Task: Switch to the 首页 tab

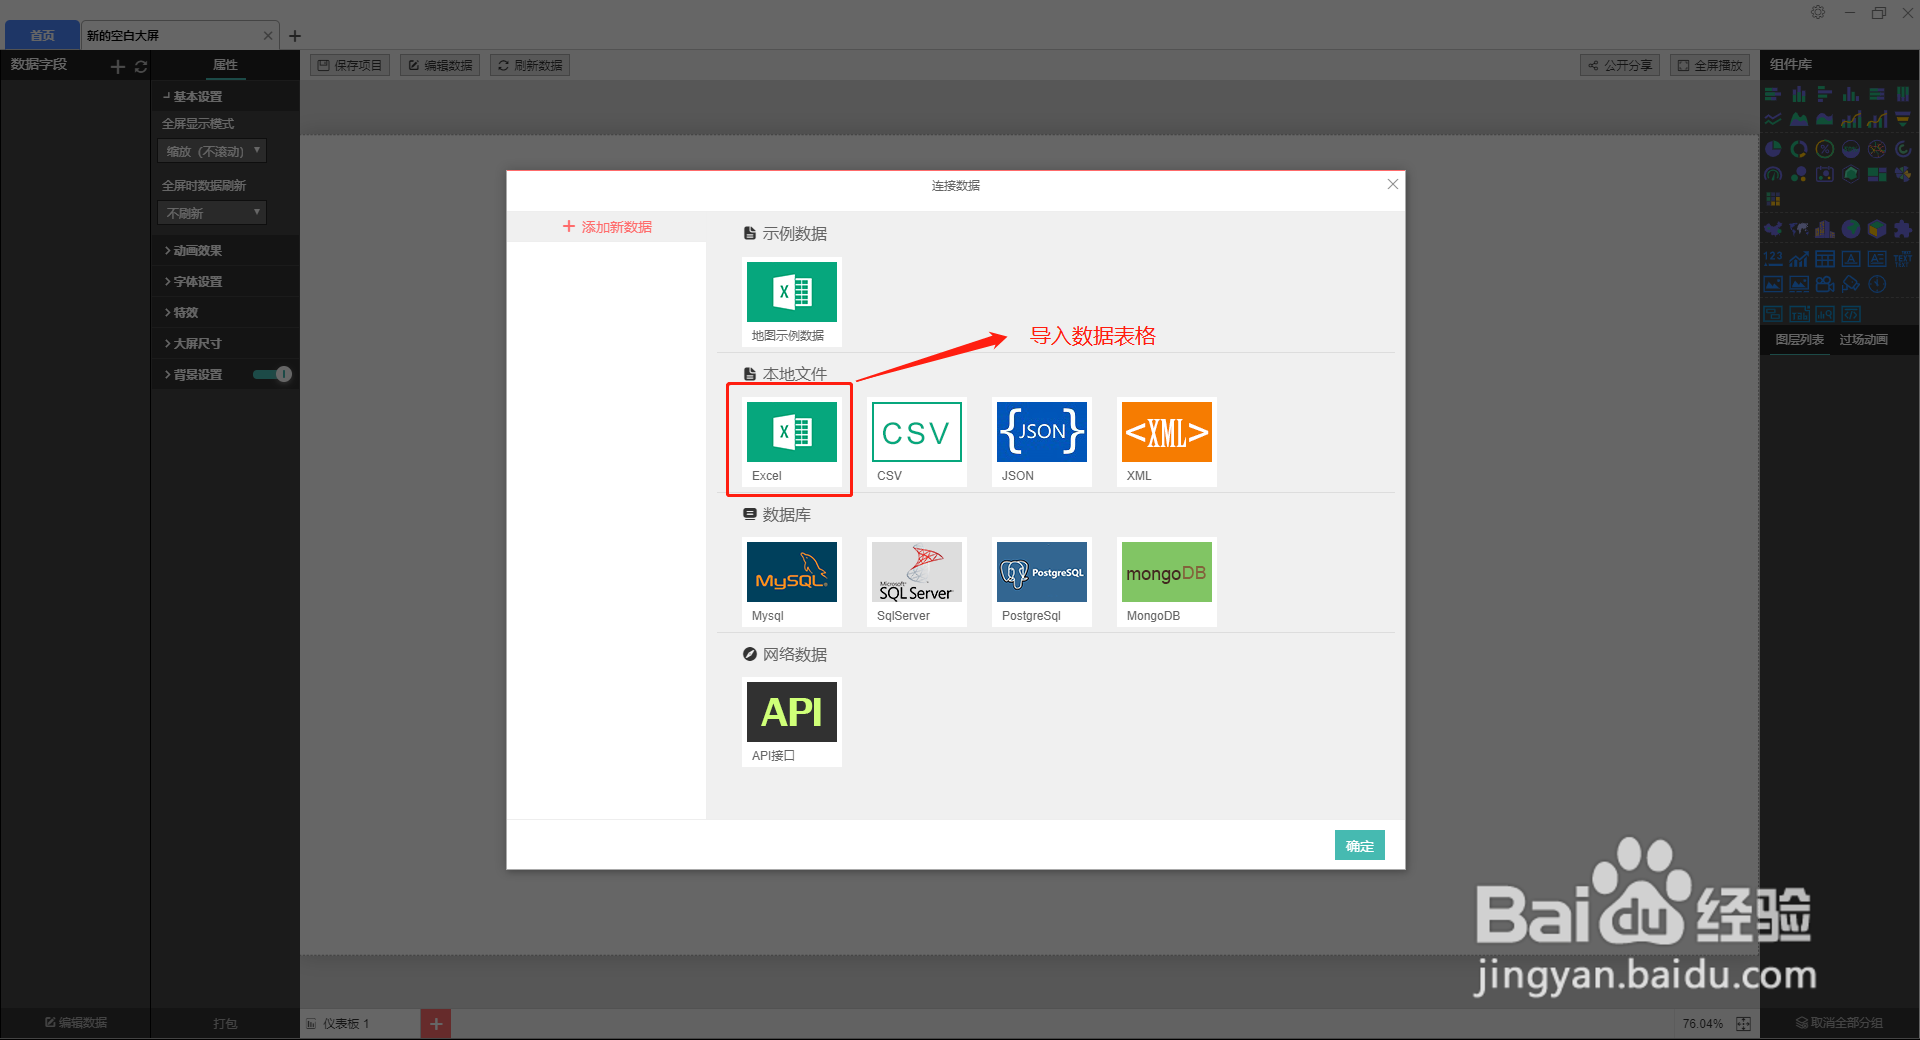Action: tap(42, 35)
